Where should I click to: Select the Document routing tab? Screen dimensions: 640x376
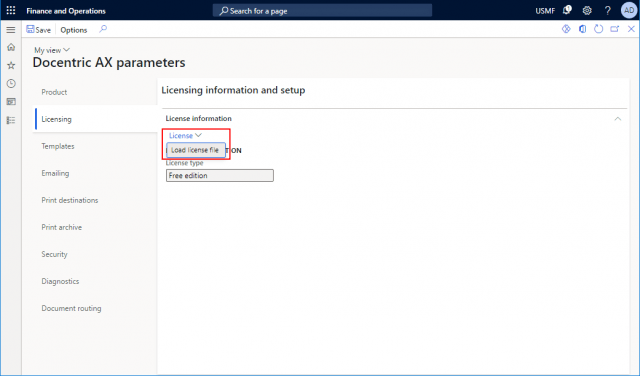(x=71, y=308)
